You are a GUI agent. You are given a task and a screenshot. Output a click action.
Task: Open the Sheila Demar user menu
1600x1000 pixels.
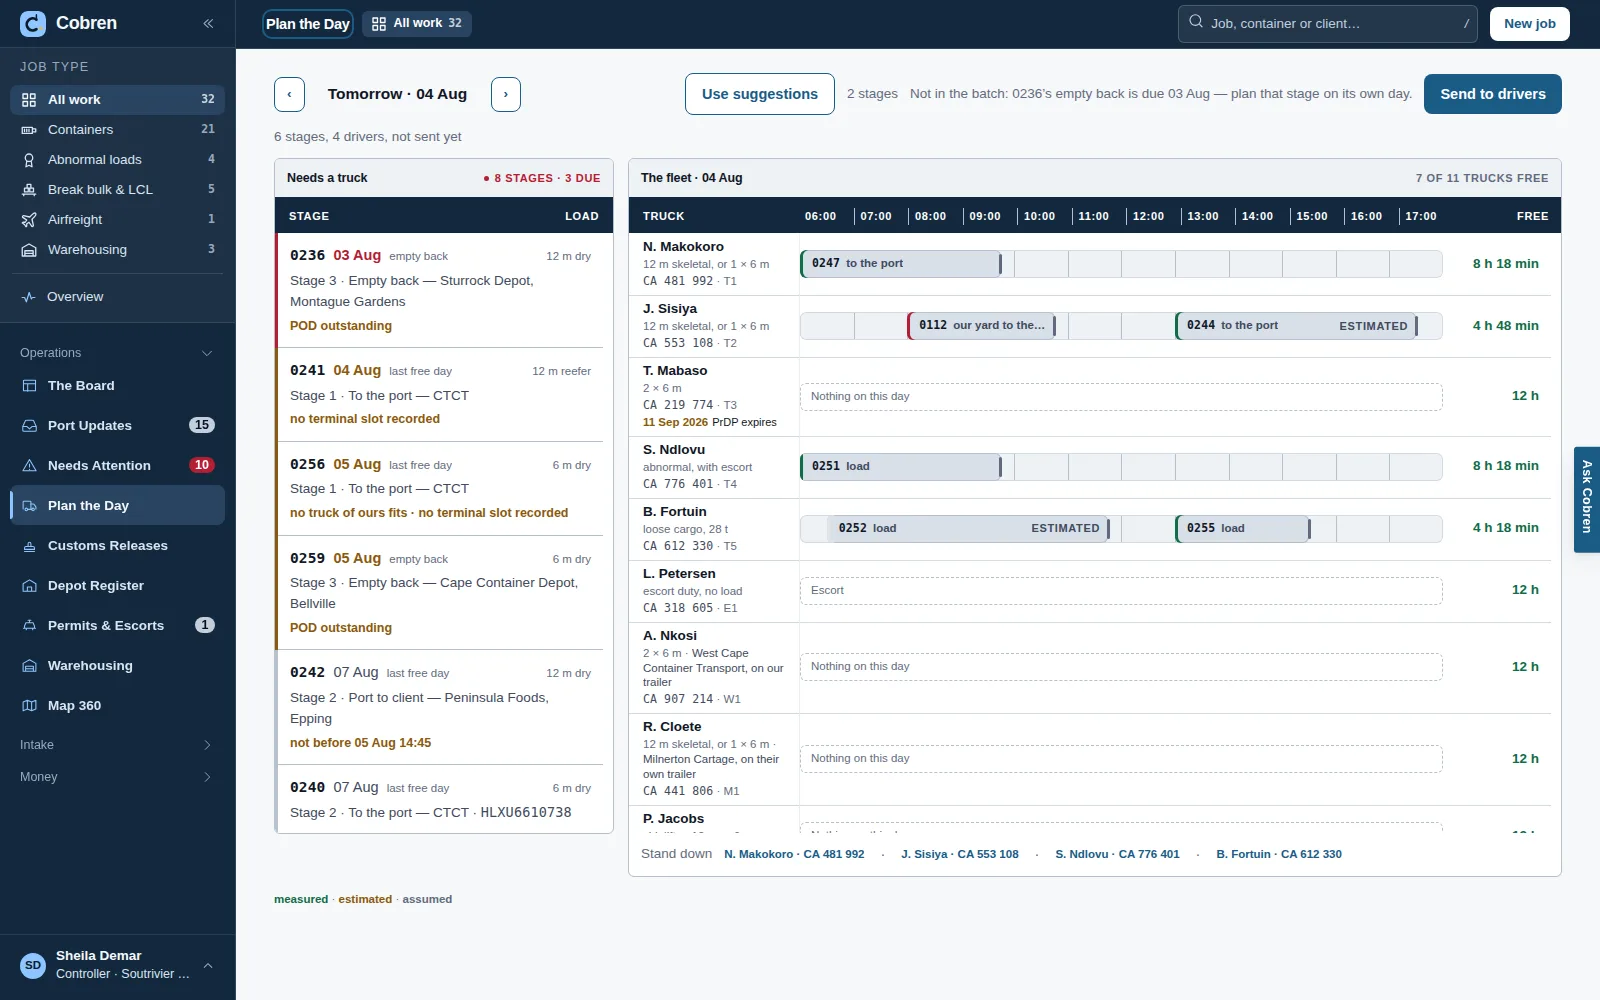(118, 965)
